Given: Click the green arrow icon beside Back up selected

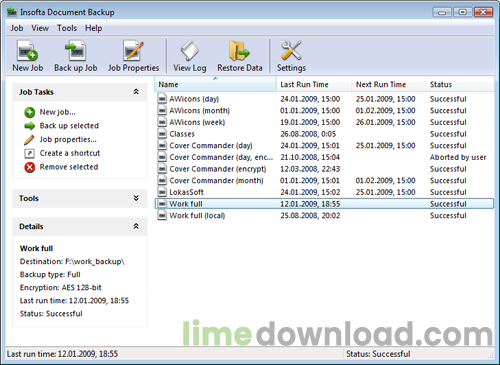Looking at the screenshot, I should click(x=29, y=126).
